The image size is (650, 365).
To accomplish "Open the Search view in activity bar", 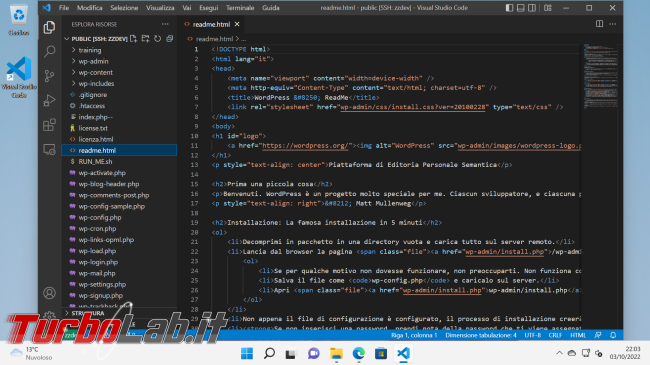I will pos(49,51).
